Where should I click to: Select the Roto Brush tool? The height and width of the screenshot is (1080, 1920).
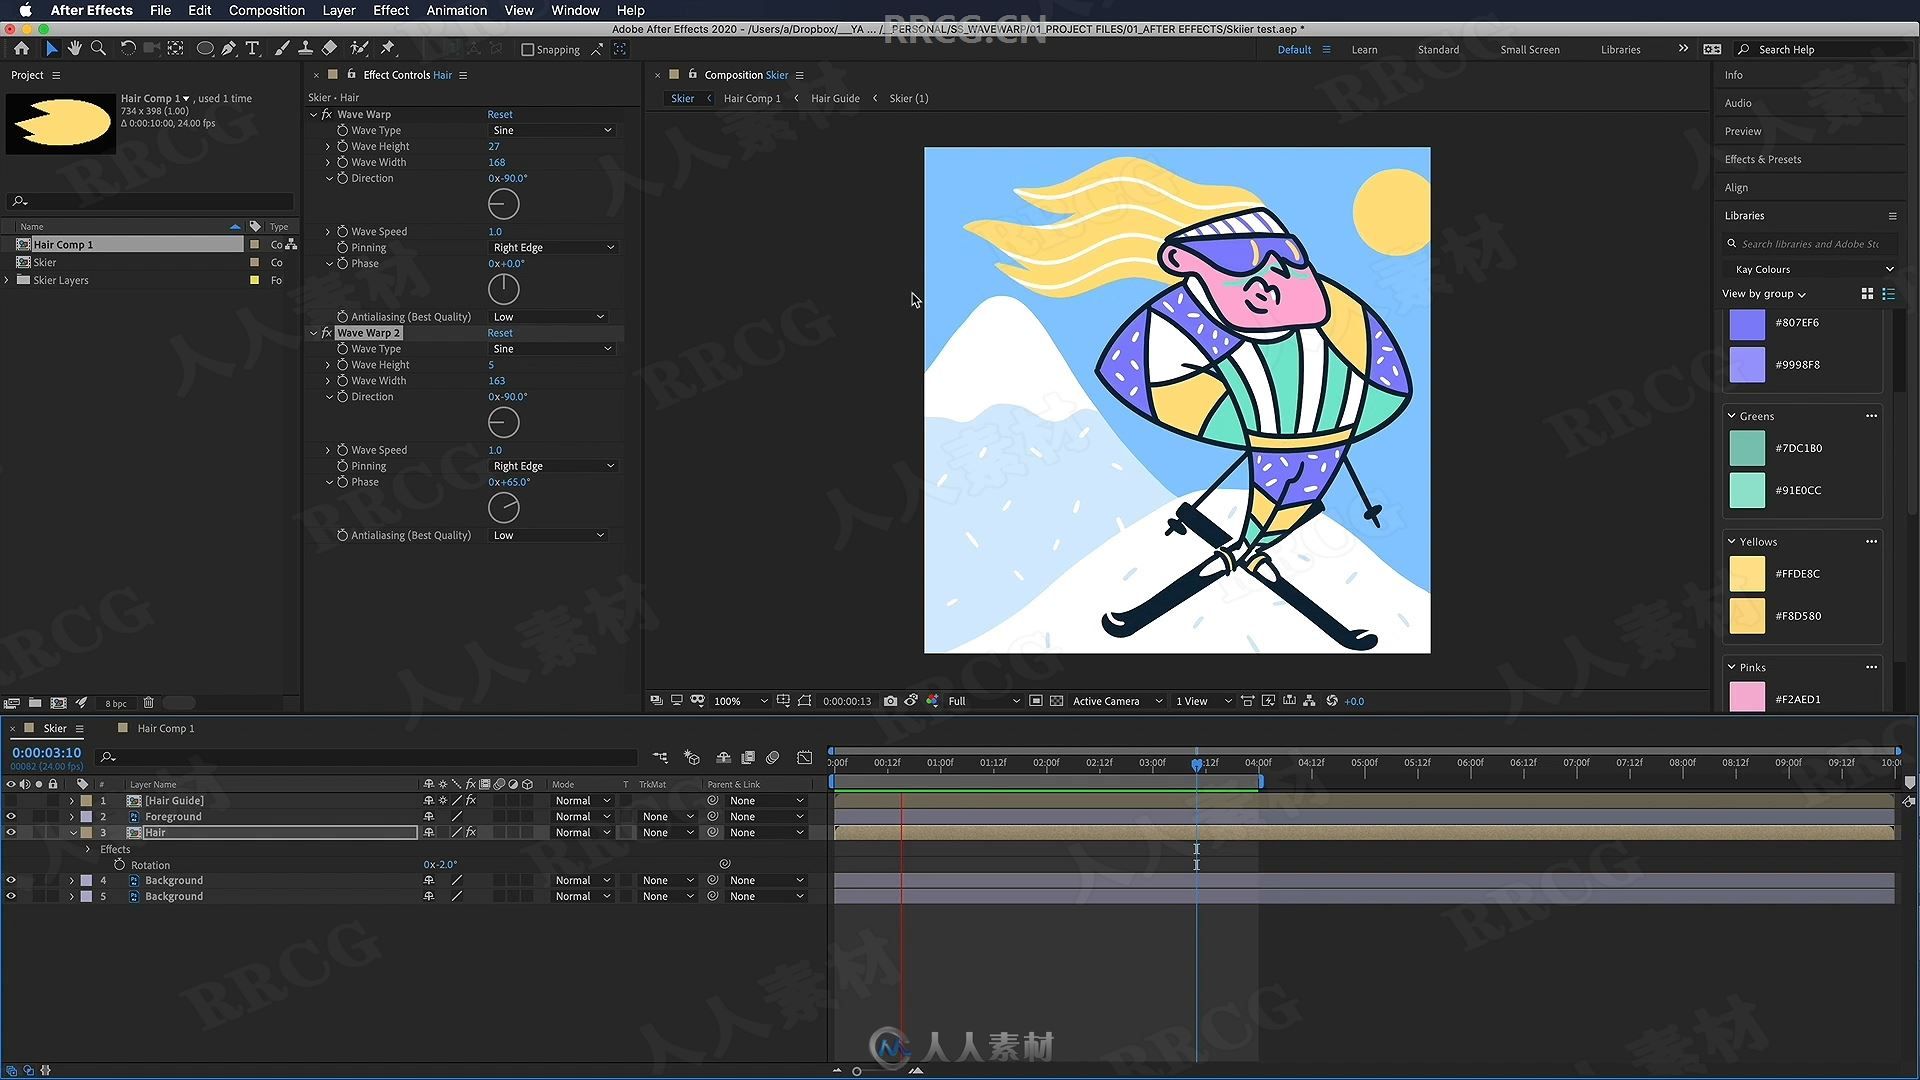(x=359, y=48)
